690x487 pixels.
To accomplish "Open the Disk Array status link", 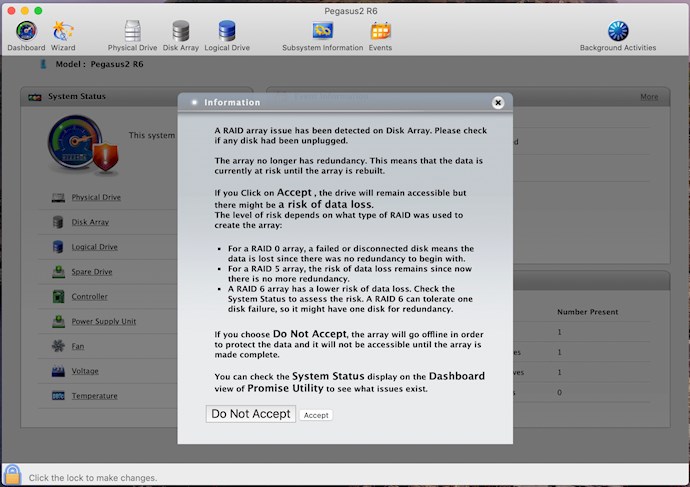I will (90, 222).
